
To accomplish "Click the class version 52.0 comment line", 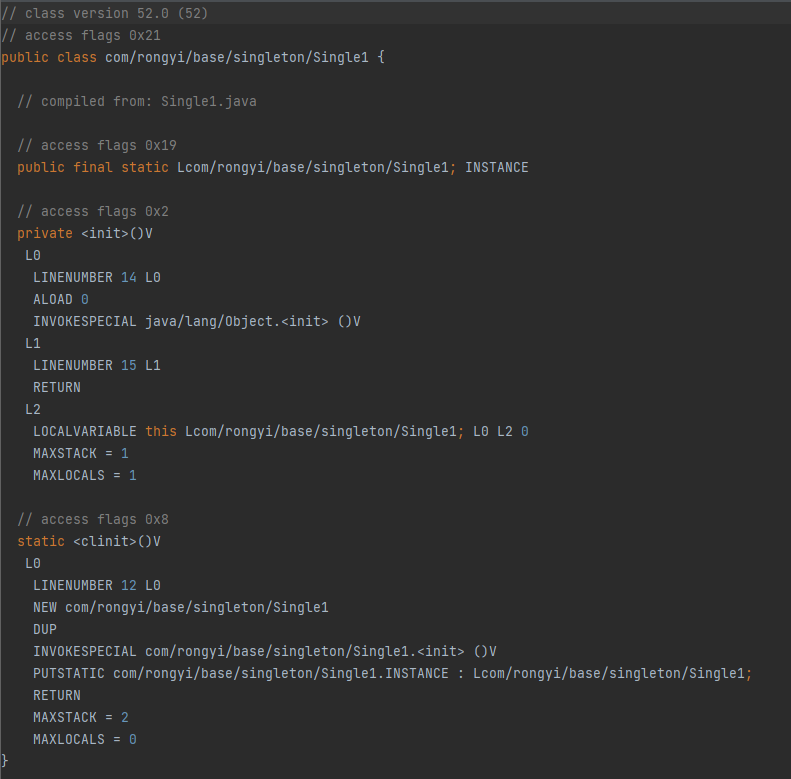I will tap(104, 13).
